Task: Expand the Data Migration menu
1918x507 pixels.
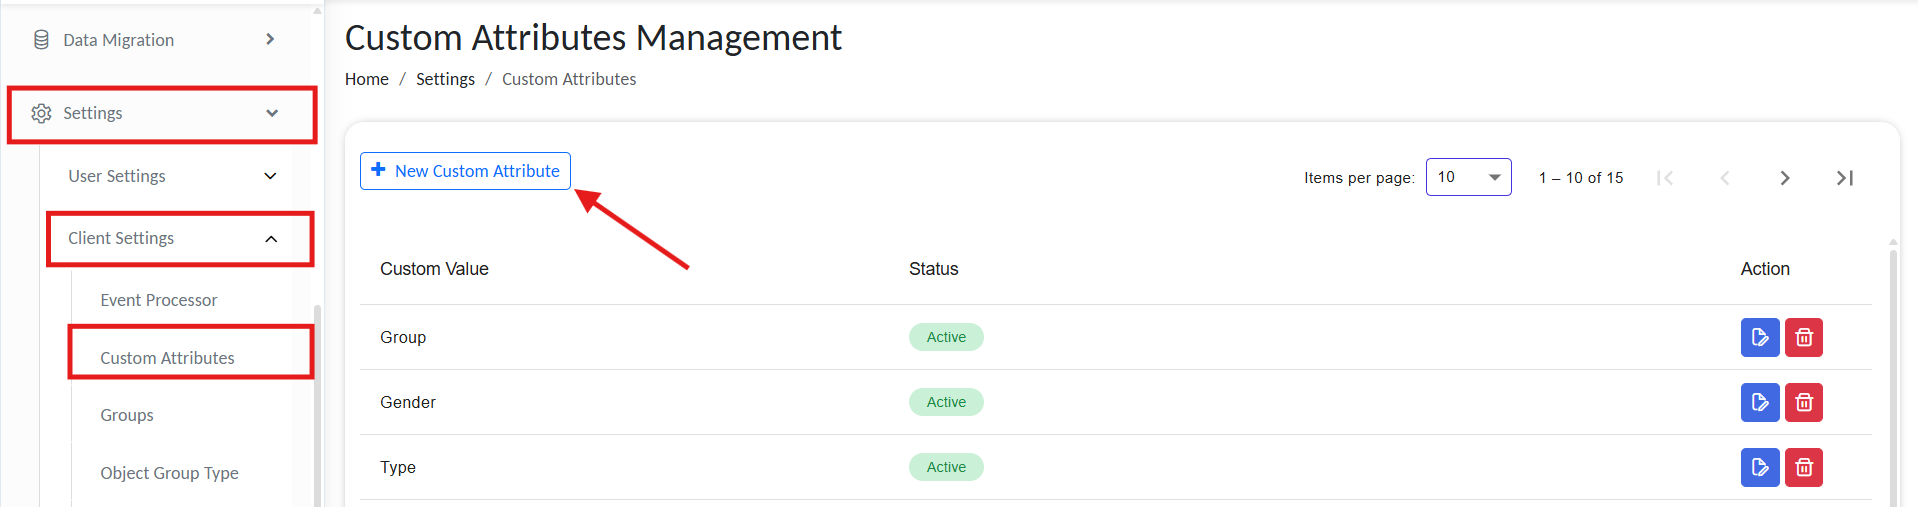Action: click(x=270, y=40)
